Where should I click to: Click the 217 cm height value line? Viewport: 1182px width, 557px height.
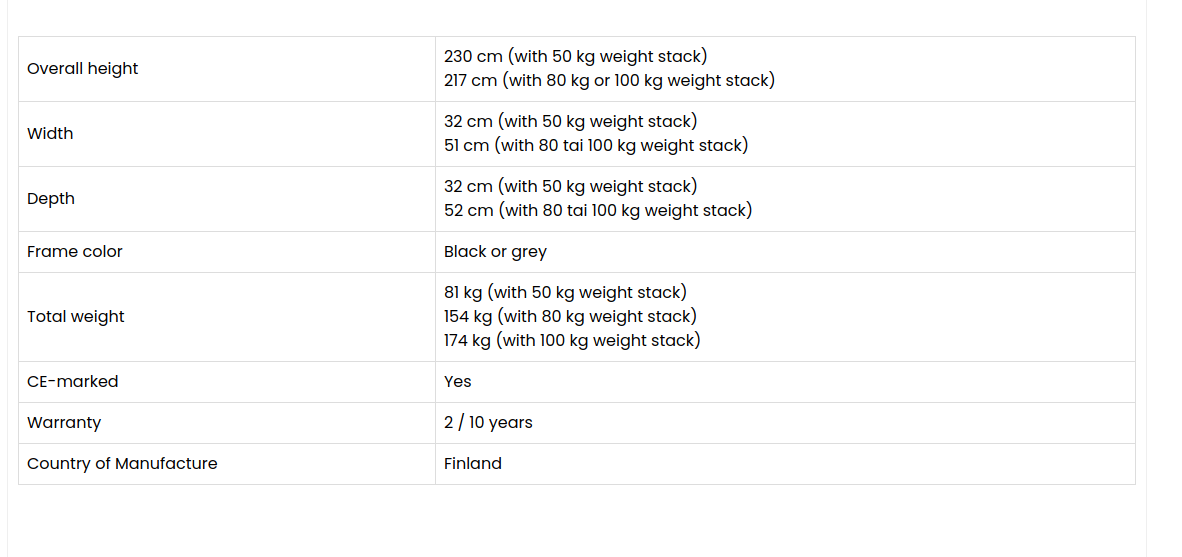coord(609,81)
